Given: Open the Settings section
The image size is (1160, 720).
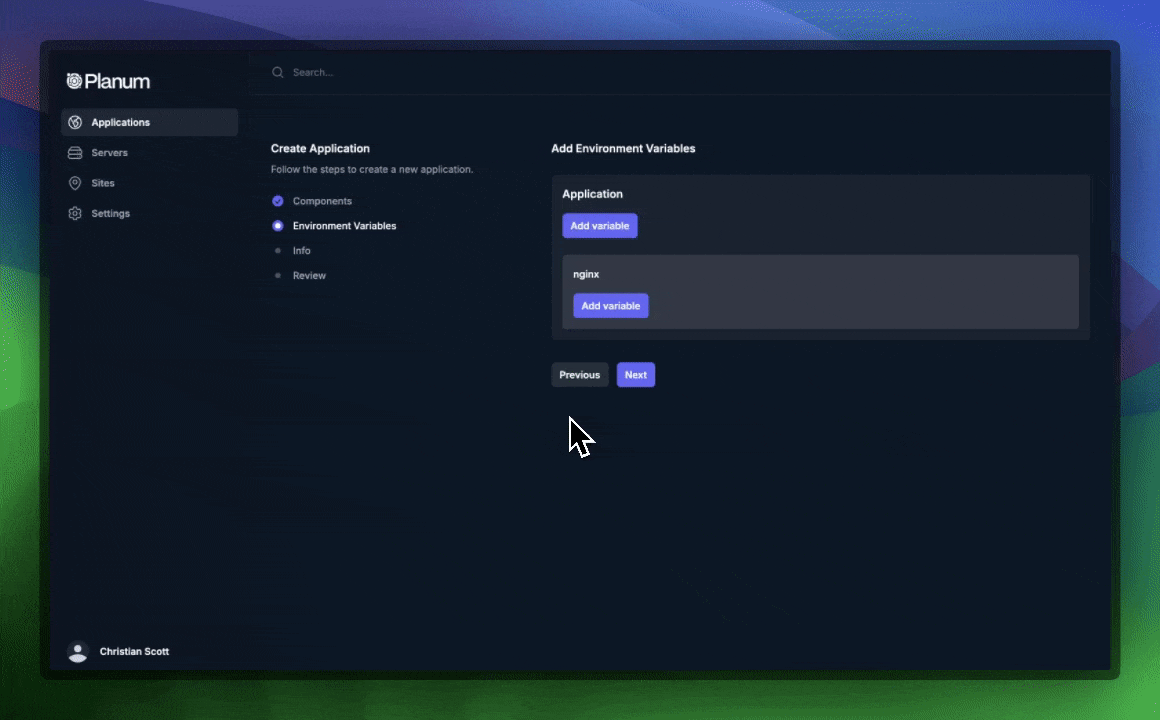Looking at the screenshot, I should tap(149, 213).
